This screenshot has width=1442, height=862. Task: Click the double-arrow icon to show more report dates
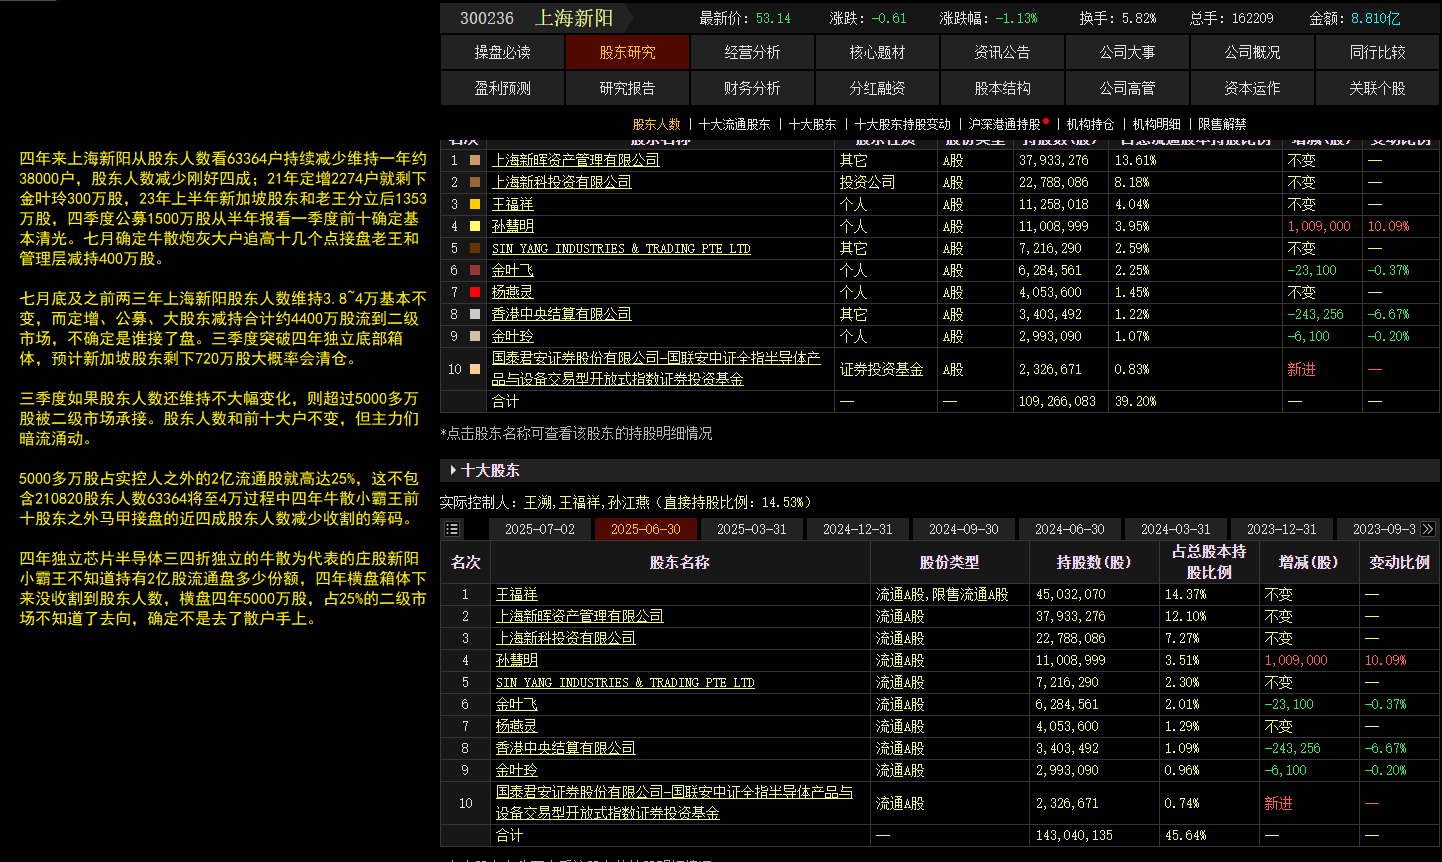coord(1428,529)
